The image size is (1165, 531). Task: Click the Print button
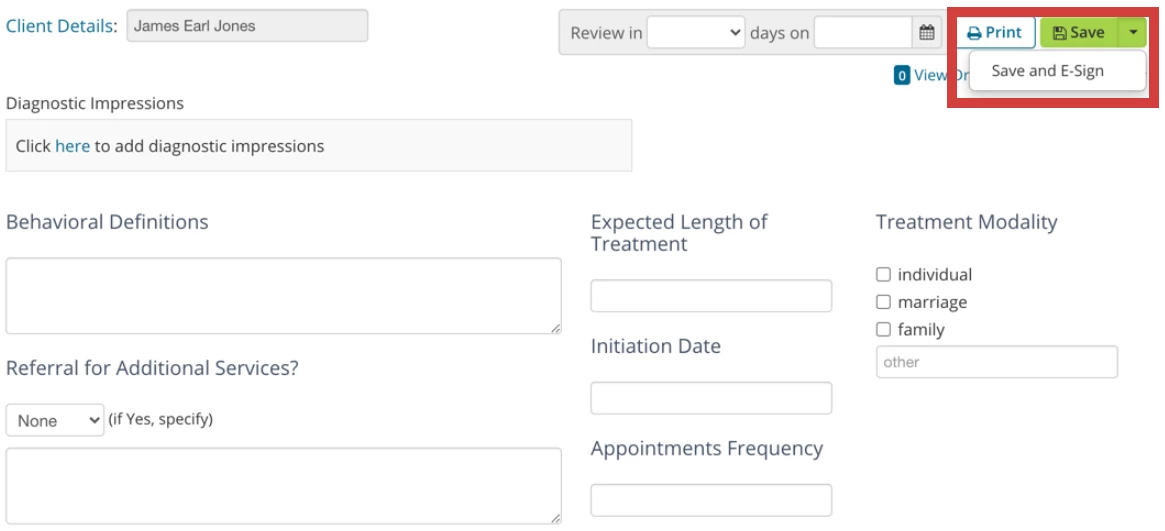(x=994, y=33)
